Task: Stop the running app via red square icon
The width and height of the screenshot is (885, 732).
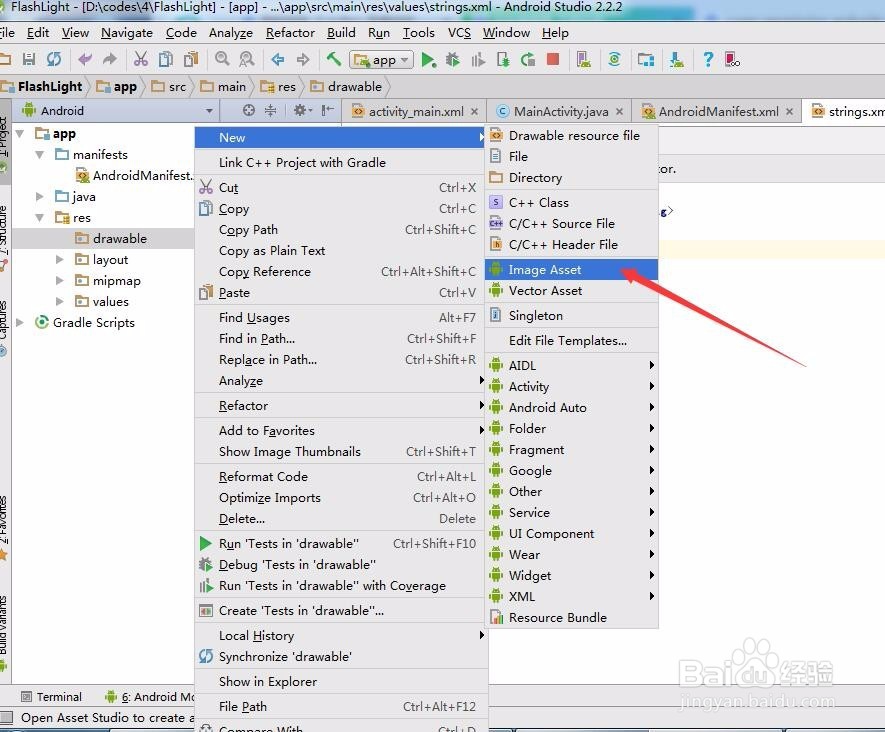Action: (x=551, y=59)
